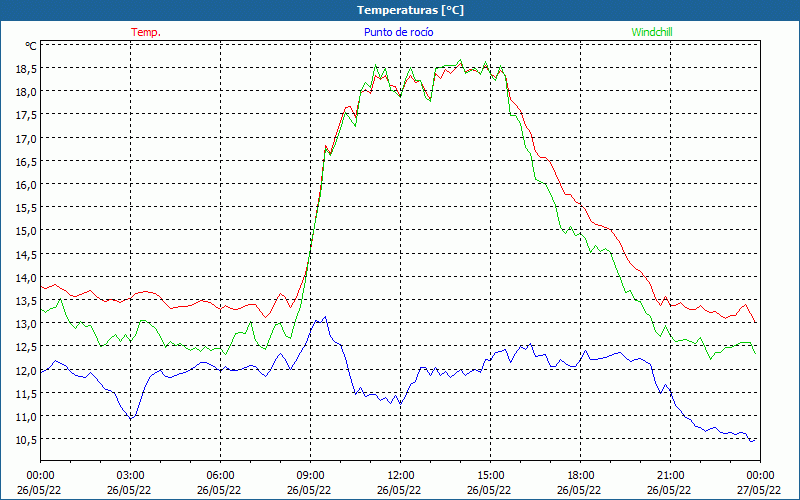Click the 15:00 time axis label
Viewport: 800px width, 500px height.
[490, 475]
